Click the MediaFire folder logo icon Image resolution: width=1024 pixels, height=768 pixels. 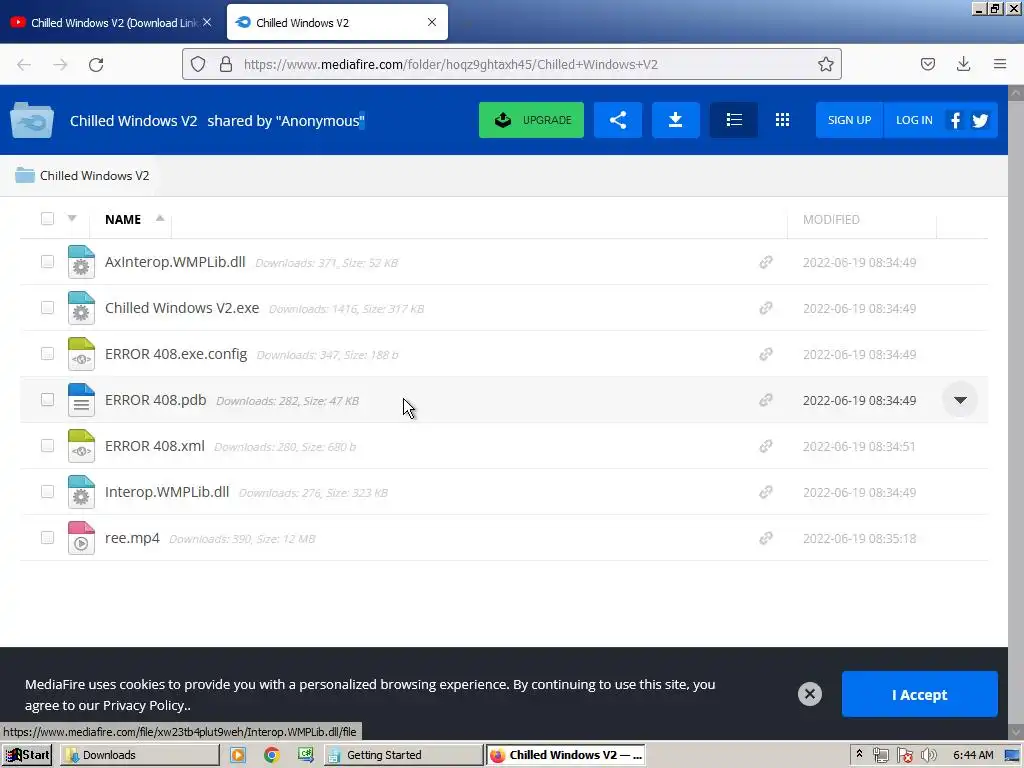pos(31,120)
